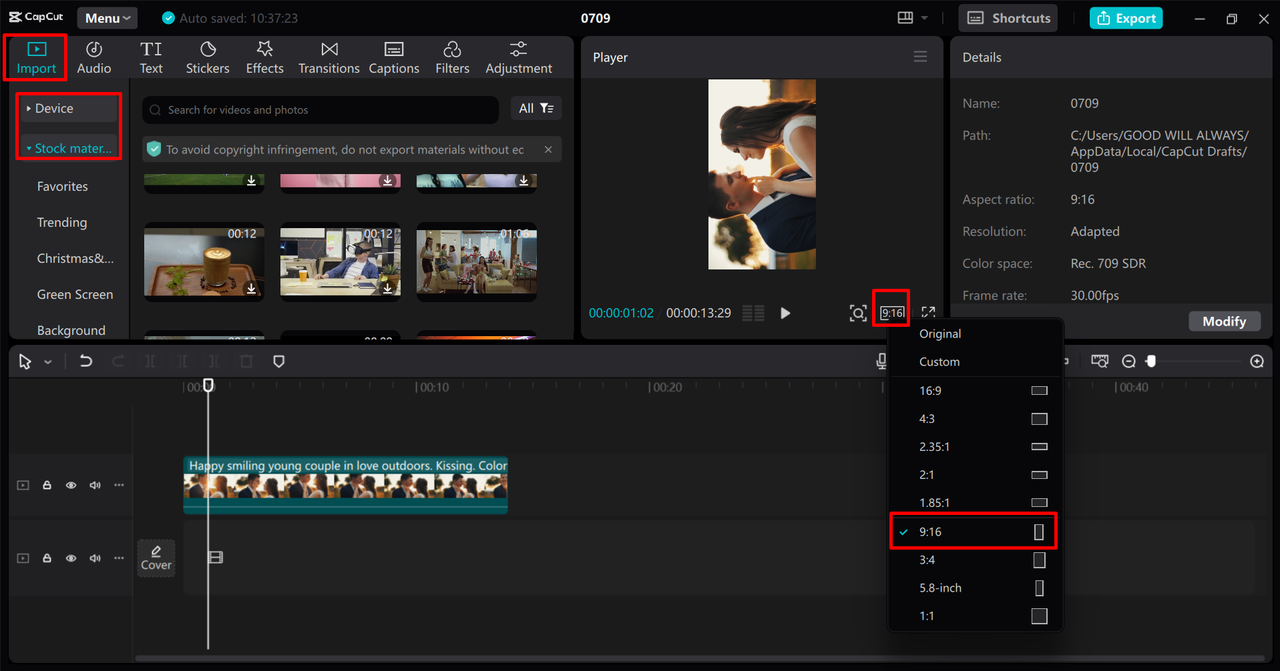This screenshot has height=671, width=1280.
Task: Expand the pointer tool mode dropdown
Action: pyautogui.click(x=48, y=362)
